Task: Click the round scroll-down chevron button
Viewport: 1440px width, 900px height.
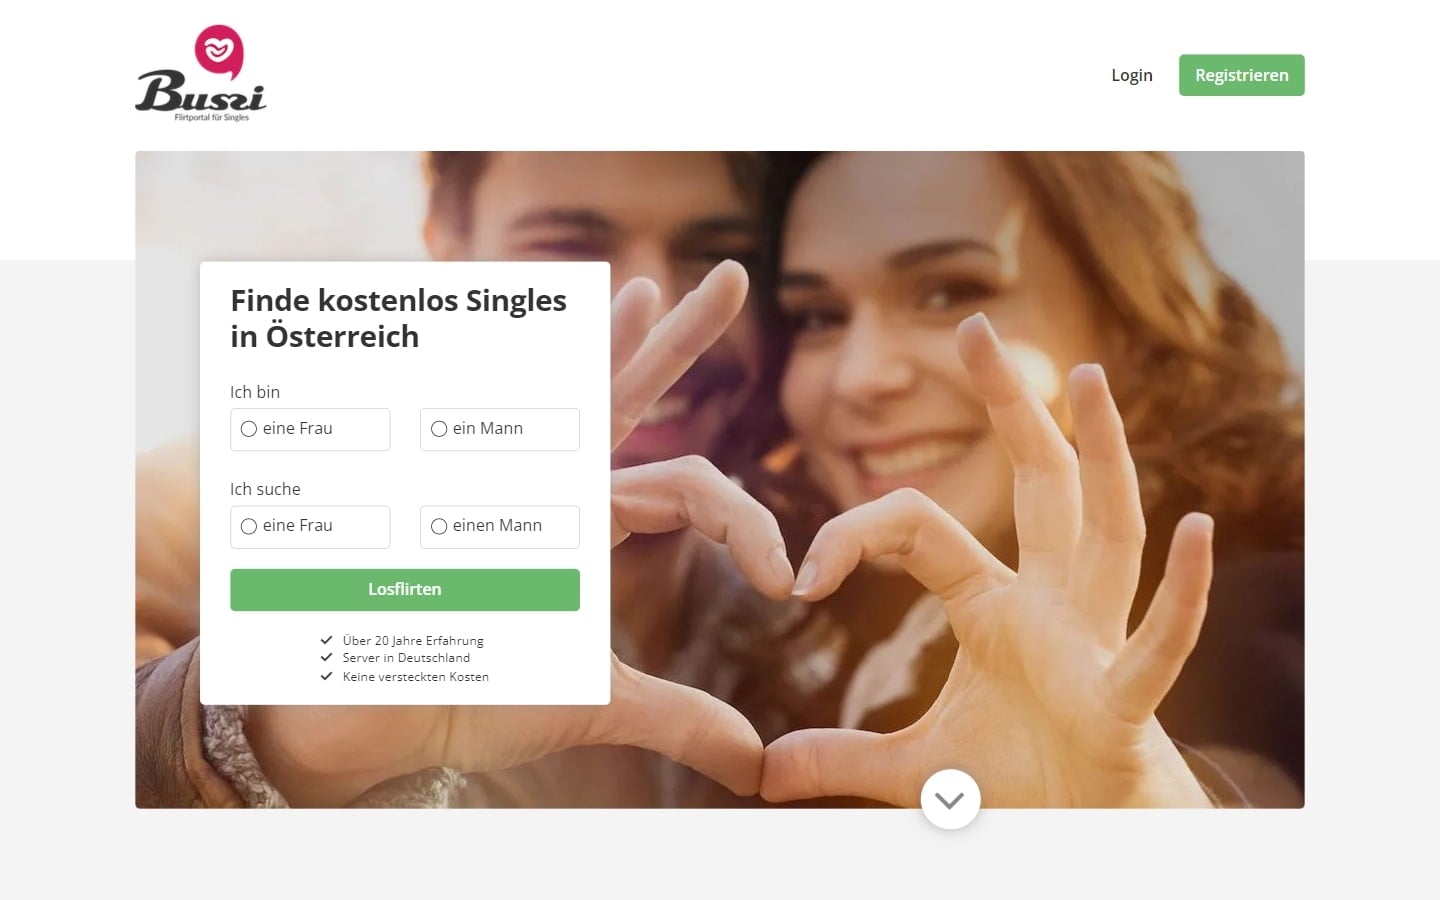Action: [x=950, y=799]
